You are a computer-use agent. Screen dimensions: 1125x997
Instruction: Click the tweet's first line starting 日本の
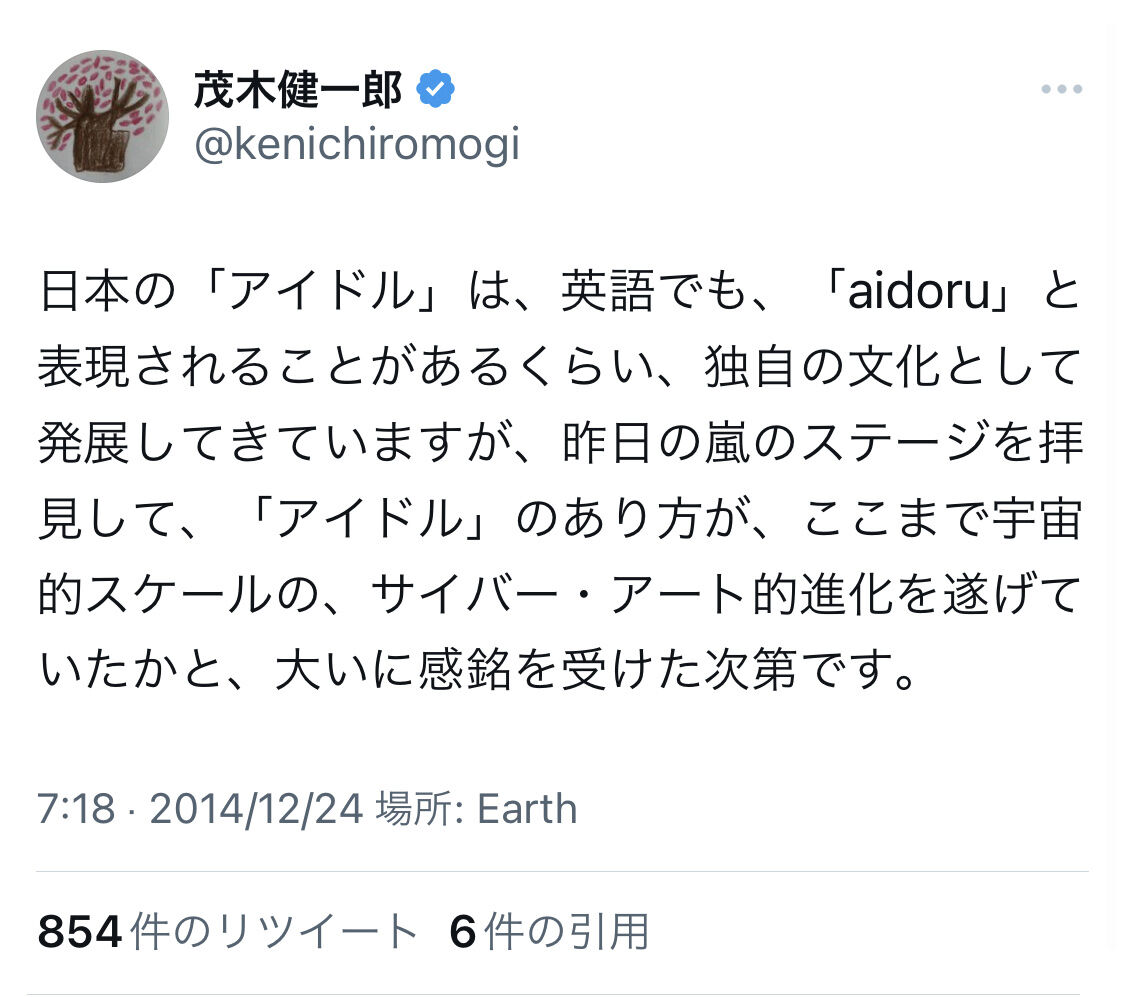pyautogui.click(x=560, y=292)
